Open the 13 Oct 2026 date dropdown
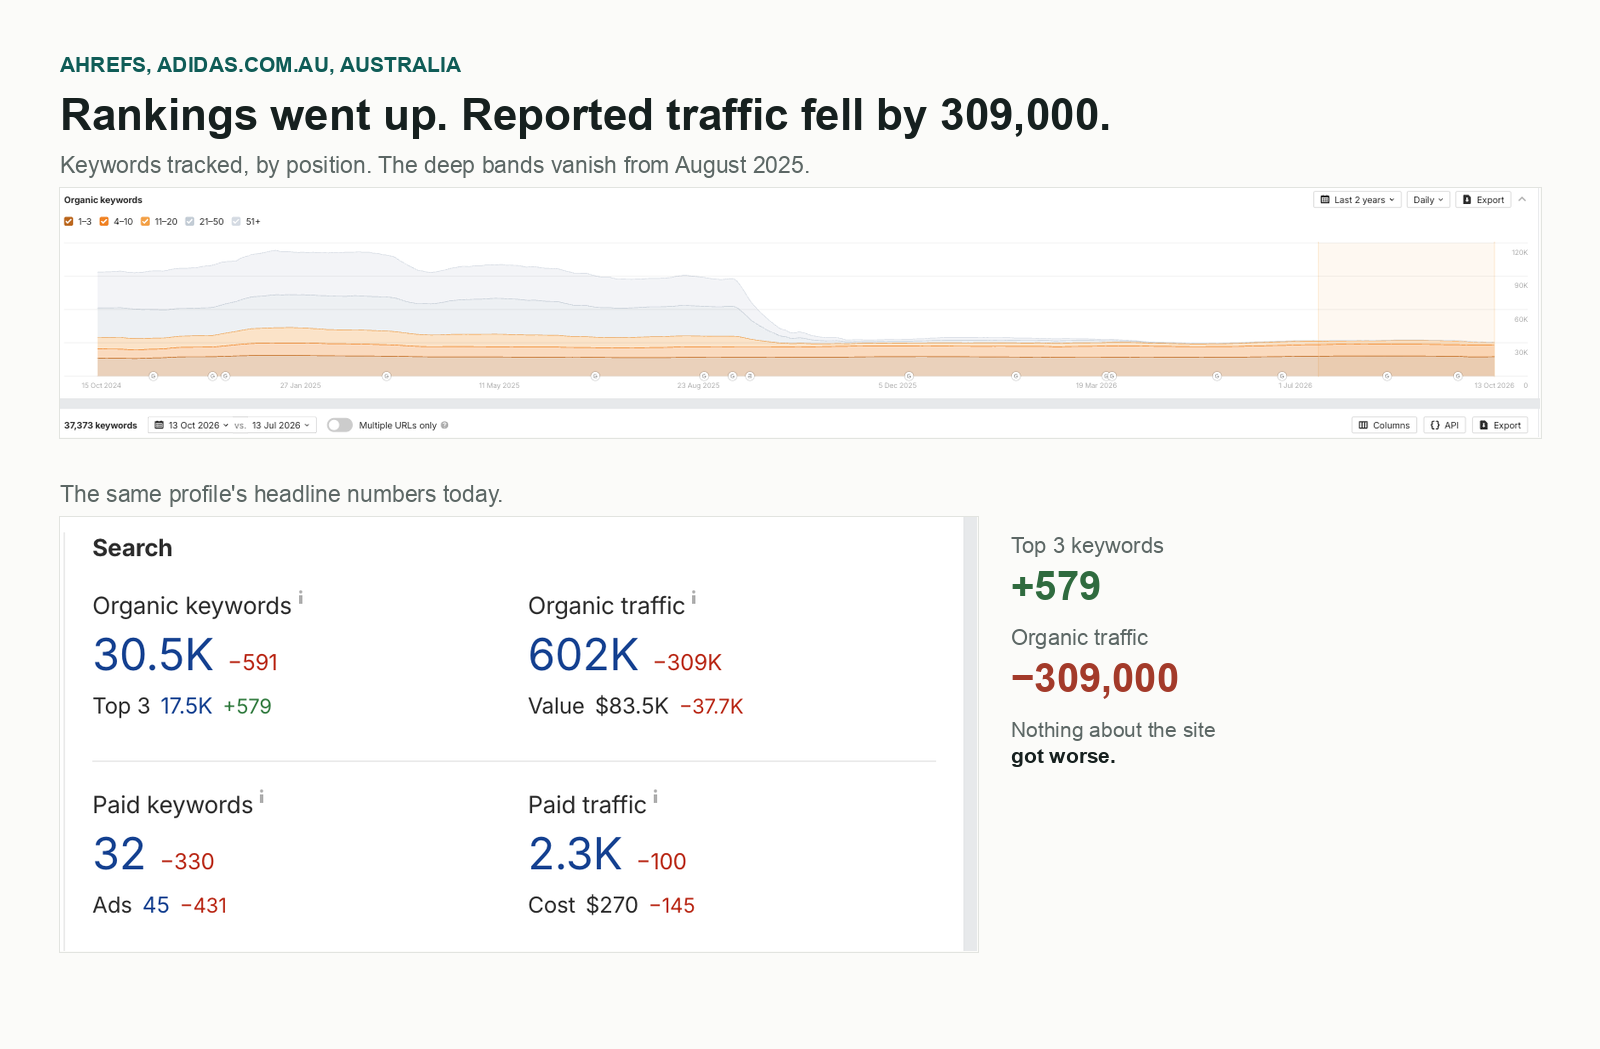This screenshot has height=1049, width=1600. click(x=191, y=425)
